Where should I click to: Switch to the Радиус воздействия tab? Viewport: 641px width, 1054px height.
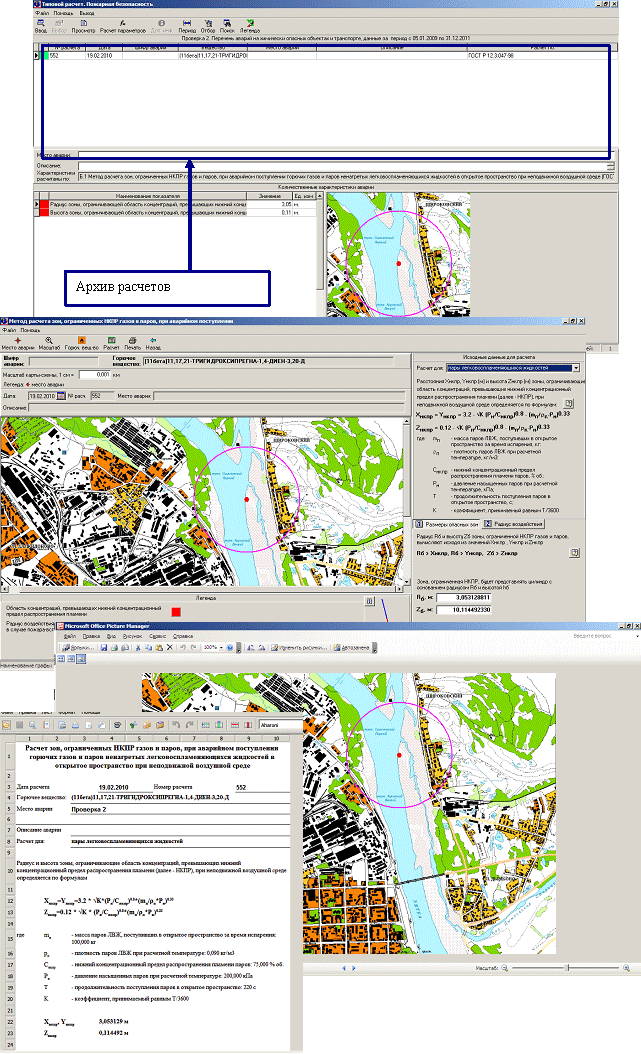pos(515,523)
